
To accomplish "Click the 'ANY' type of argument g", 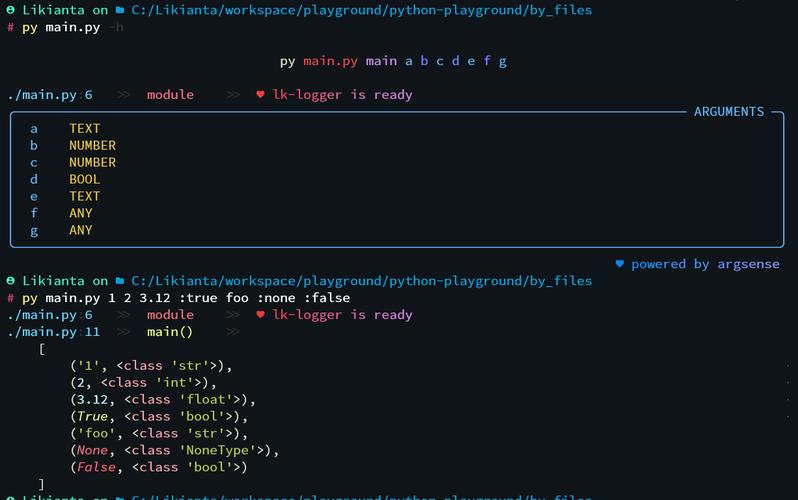I will (x=81, y=230).
